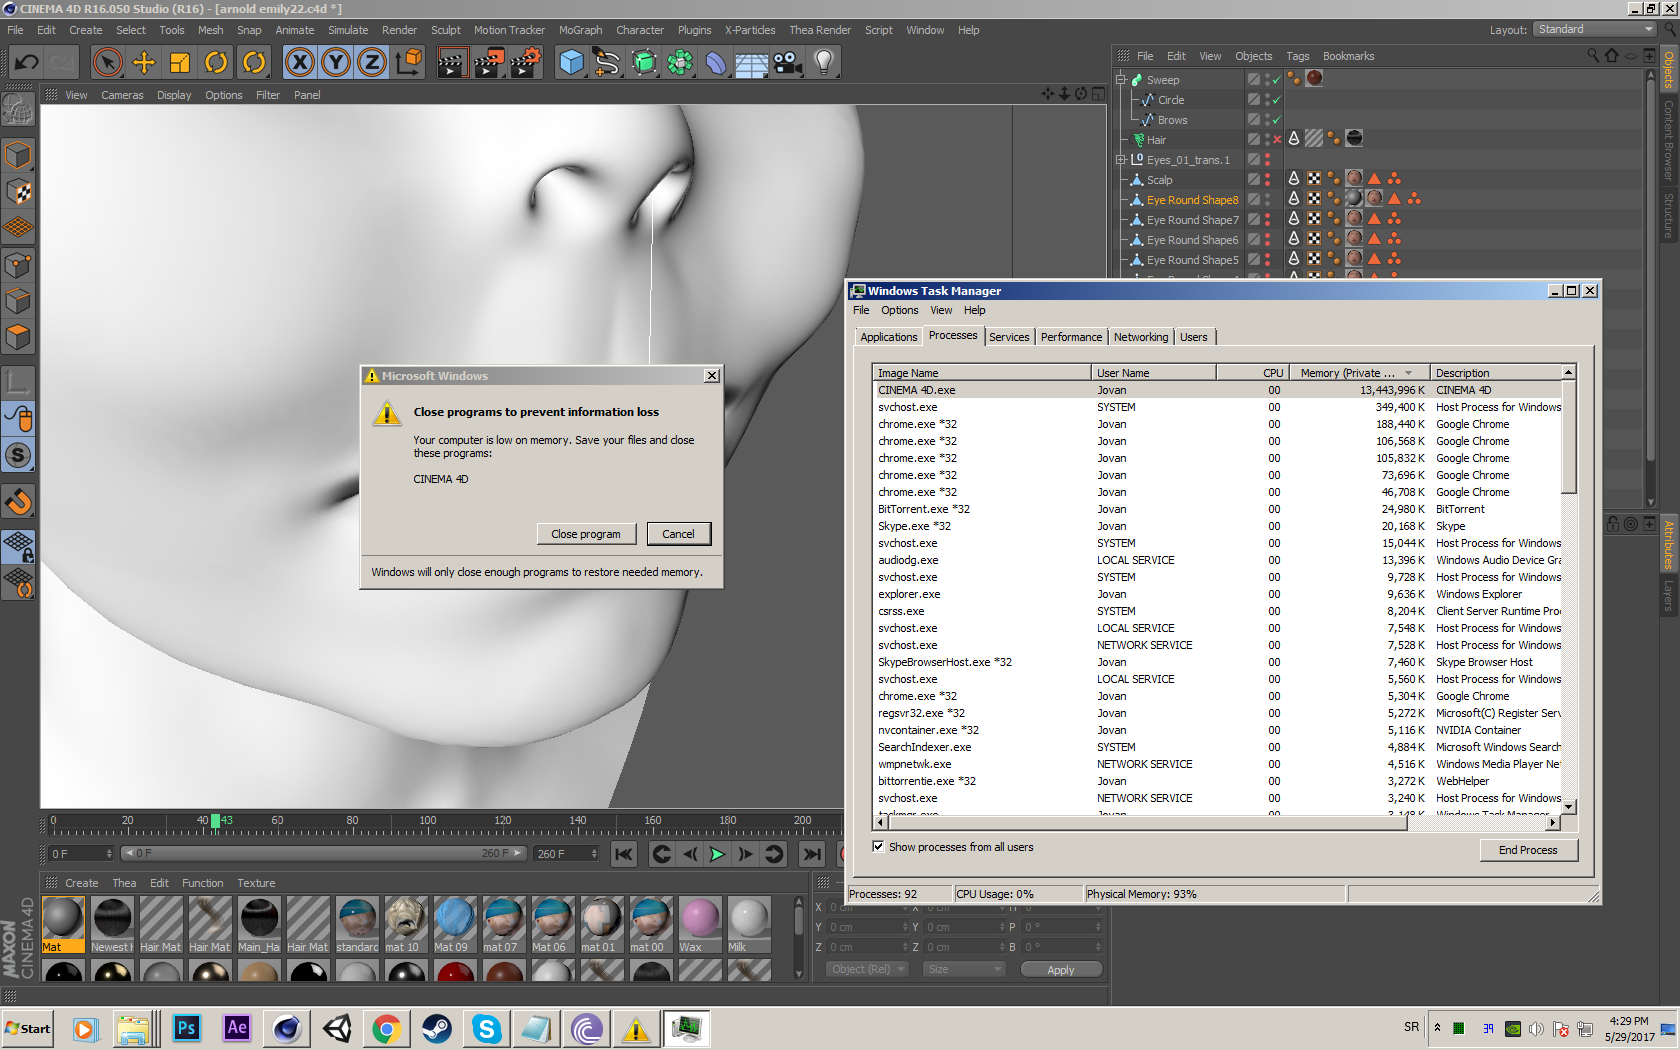
Task: Go to start of animation
Action: 624,854
